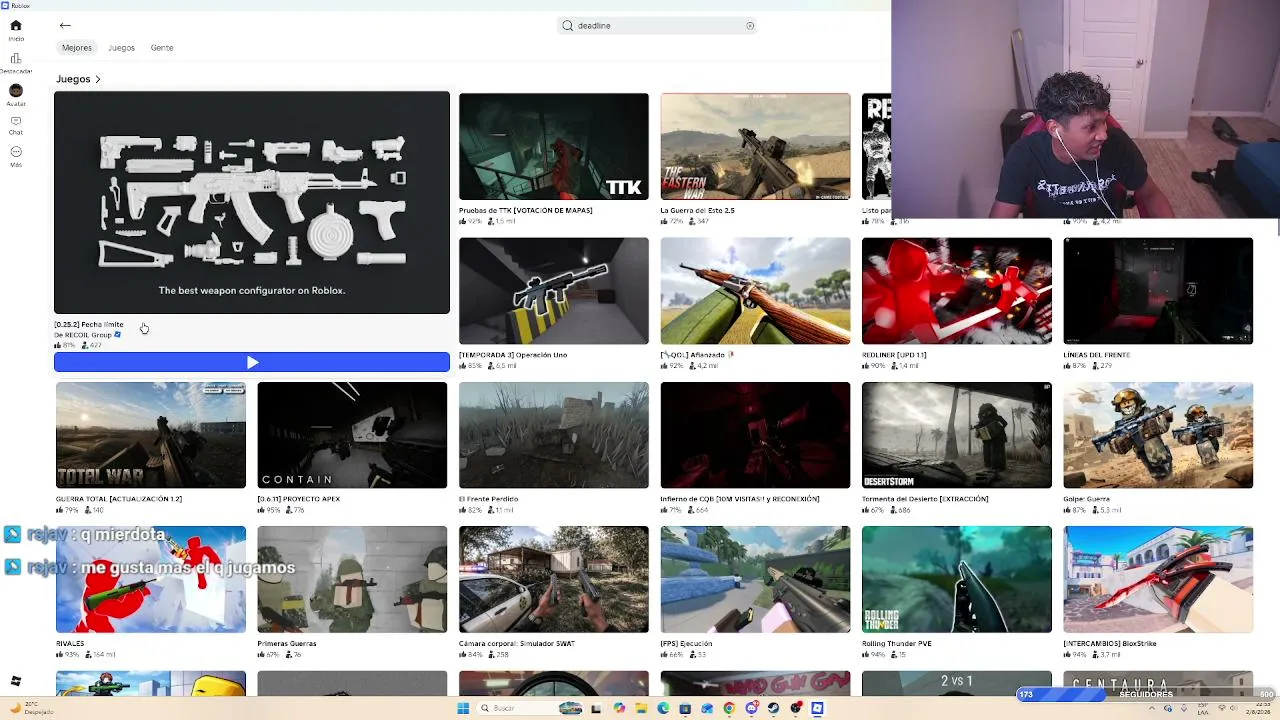Select the Mejores tab
The image size is (1280, 720).
tap(77, 48)
